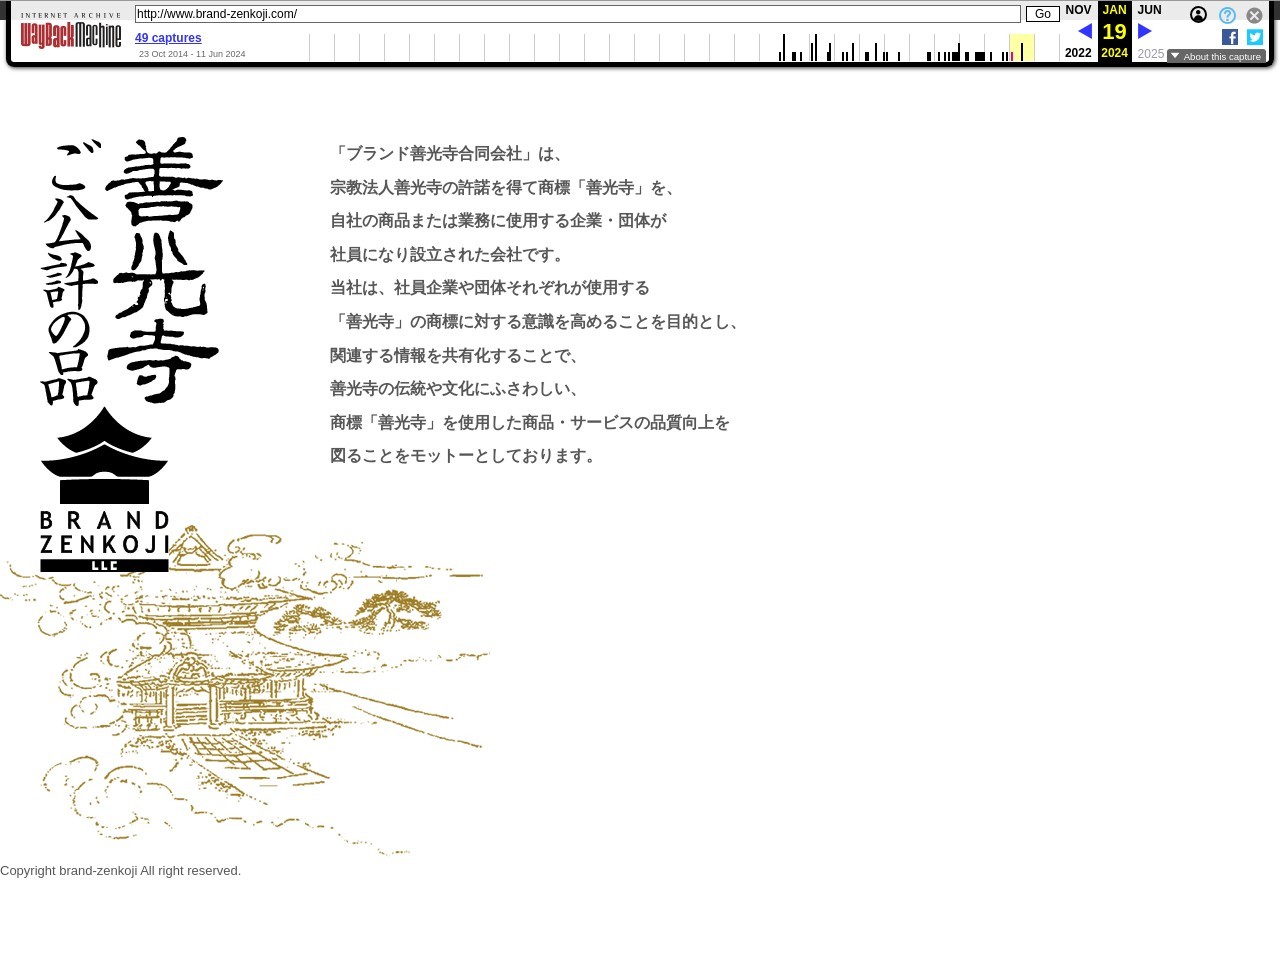Open the user account icon
Image resolution: width=1280 pixels, height=960 pixels.
point(1198,15)
